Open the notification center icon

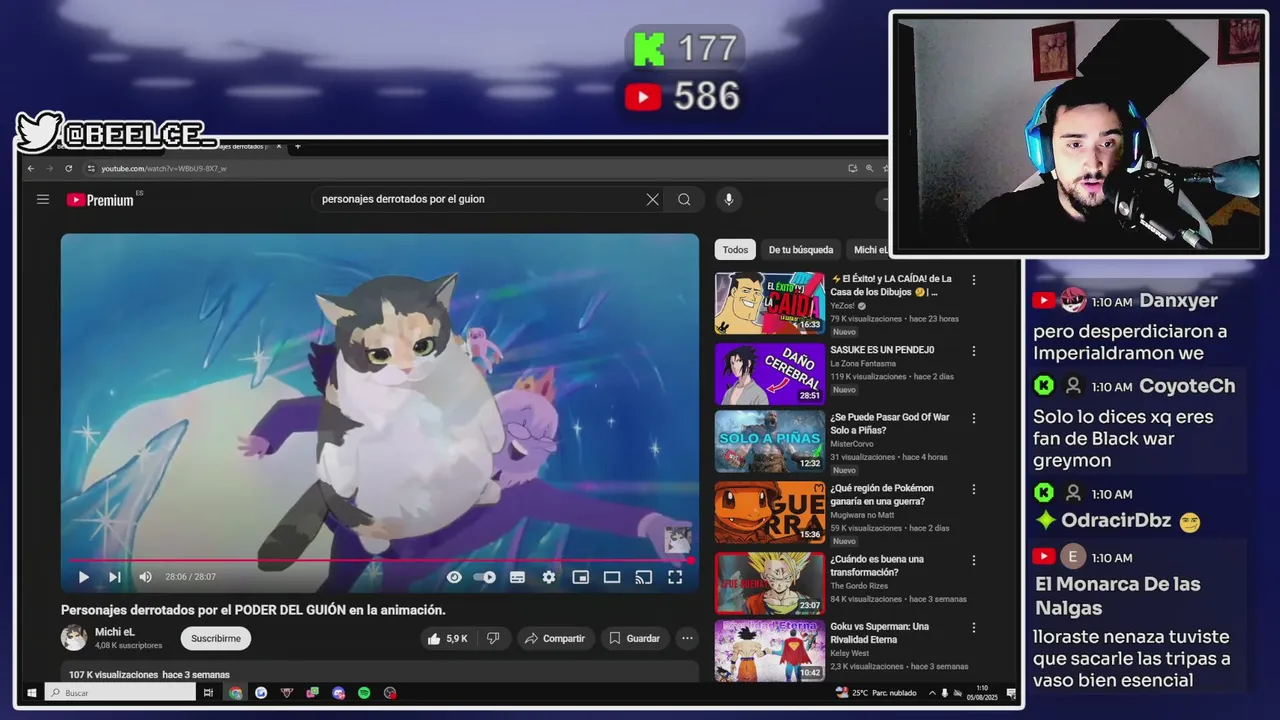[1011, 693]
